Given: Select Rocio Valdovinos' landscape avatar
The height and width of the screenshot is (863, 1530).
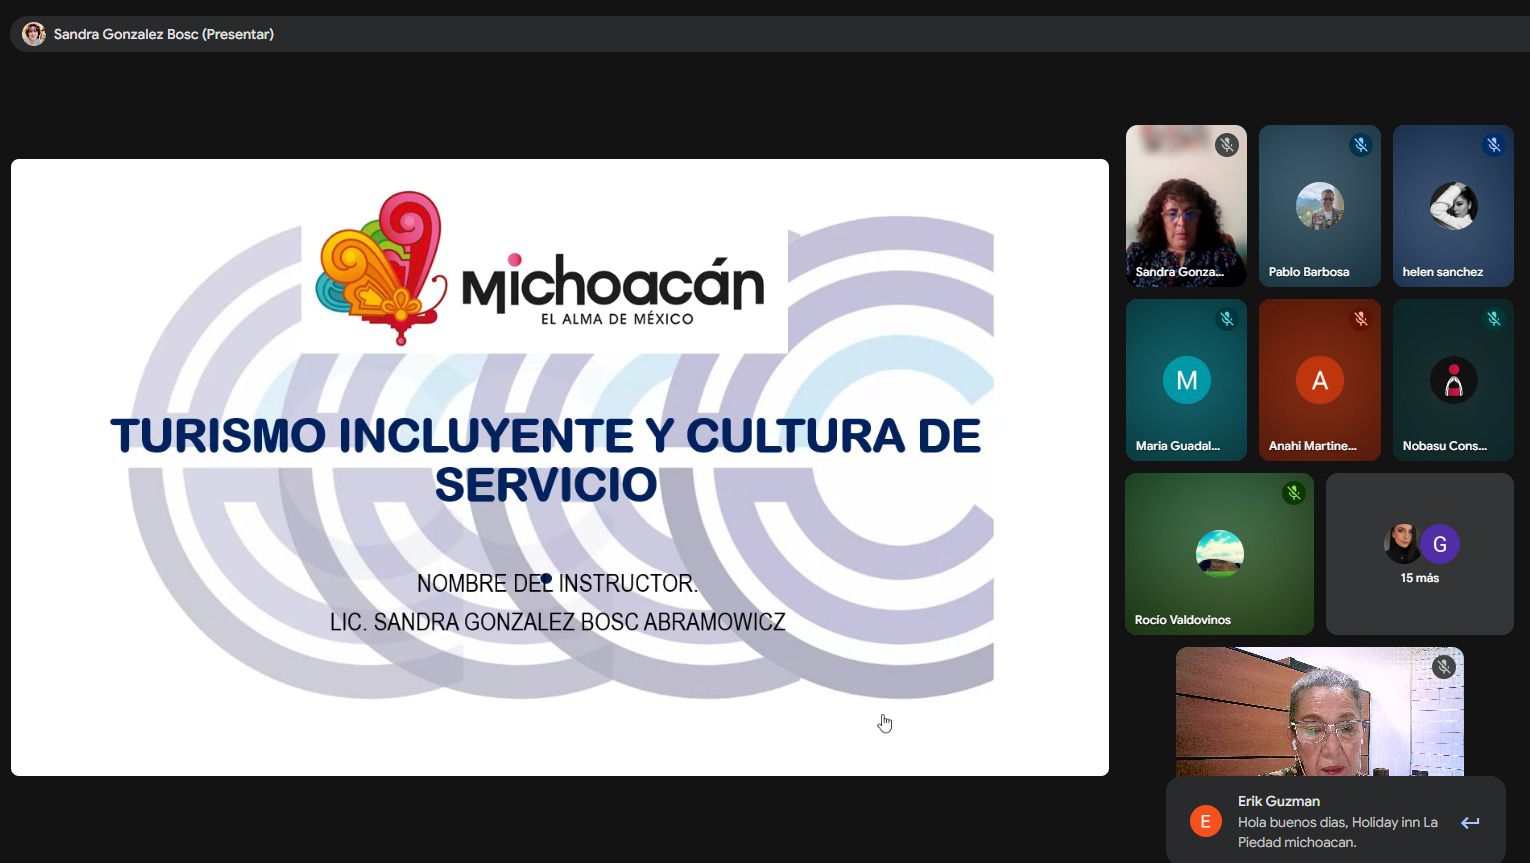Looking at the screenshot, I should pos(1220,554).
